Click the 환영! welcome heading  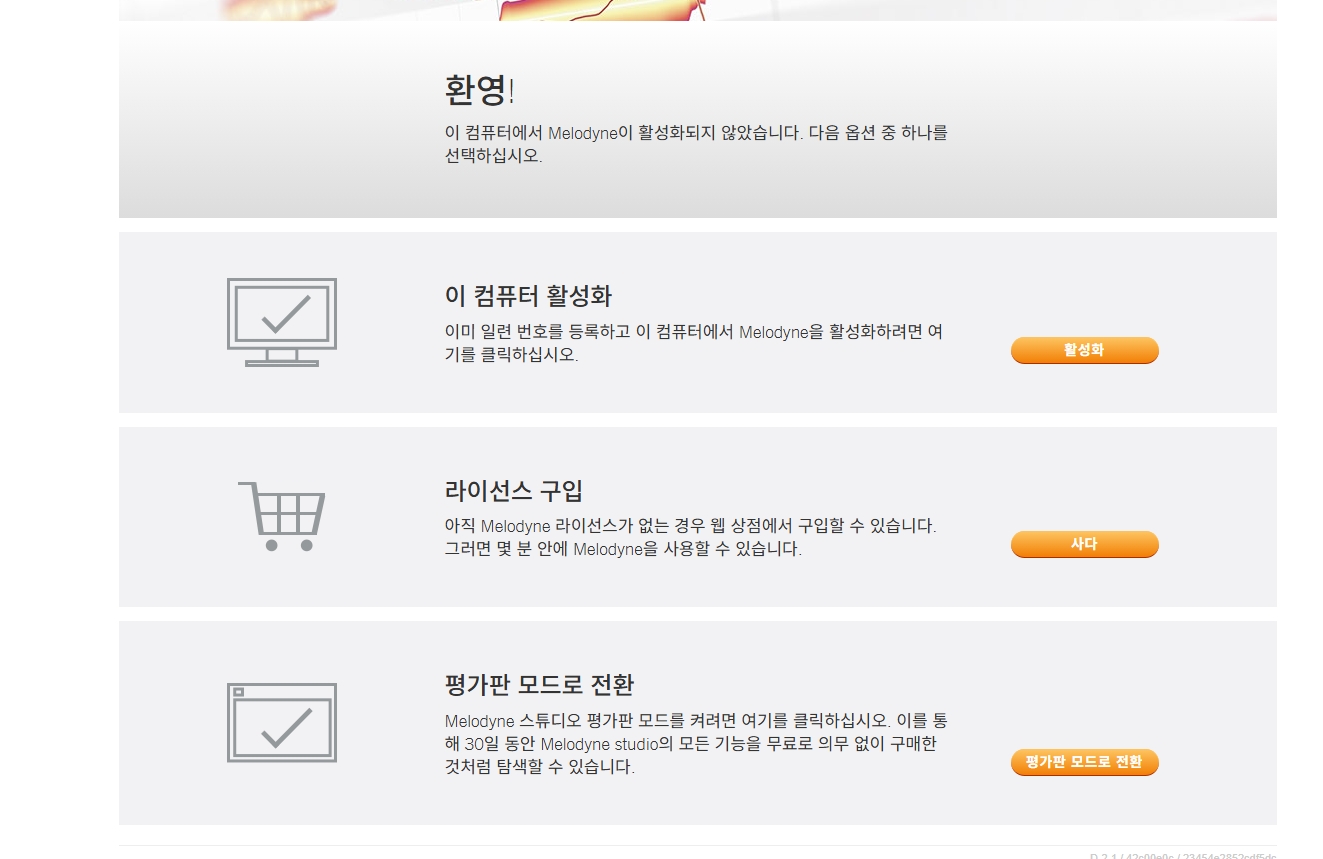[x=480, y=91]
